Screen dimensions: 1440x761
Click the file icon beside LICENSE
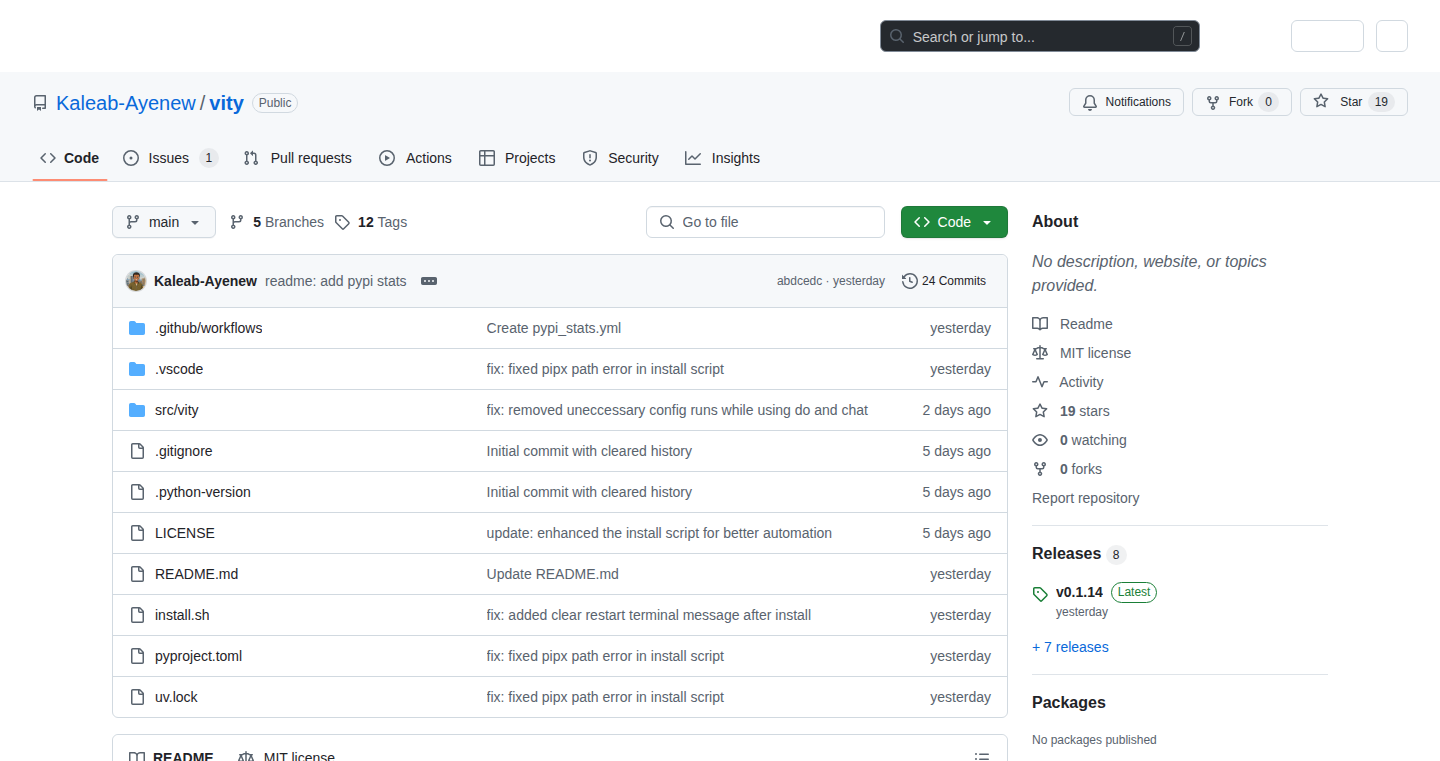coord(137,533)
